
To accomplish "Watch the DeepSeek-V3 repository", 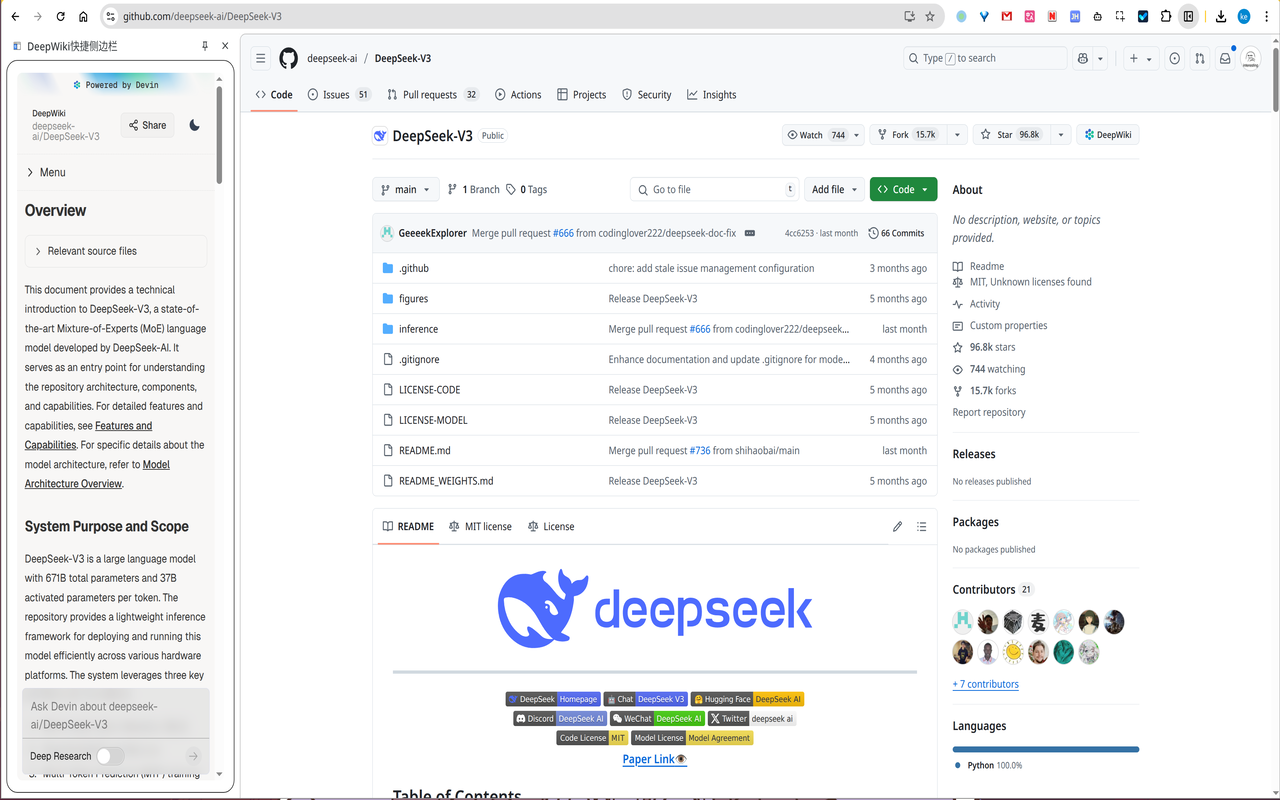I will pyautogui.click(x=817, y=134).
